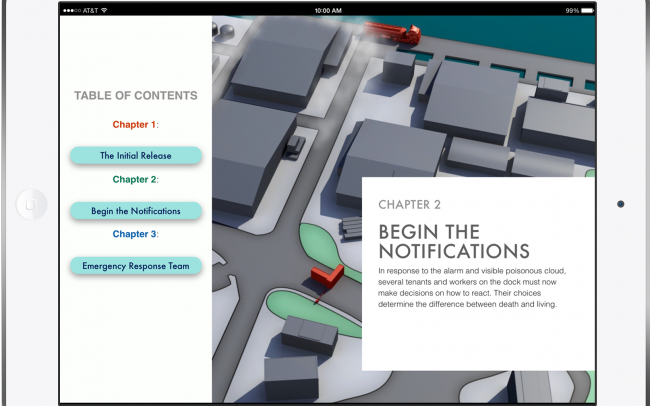
Task: Tap the AT&T carrier label
Action: (x=90, y=10)
